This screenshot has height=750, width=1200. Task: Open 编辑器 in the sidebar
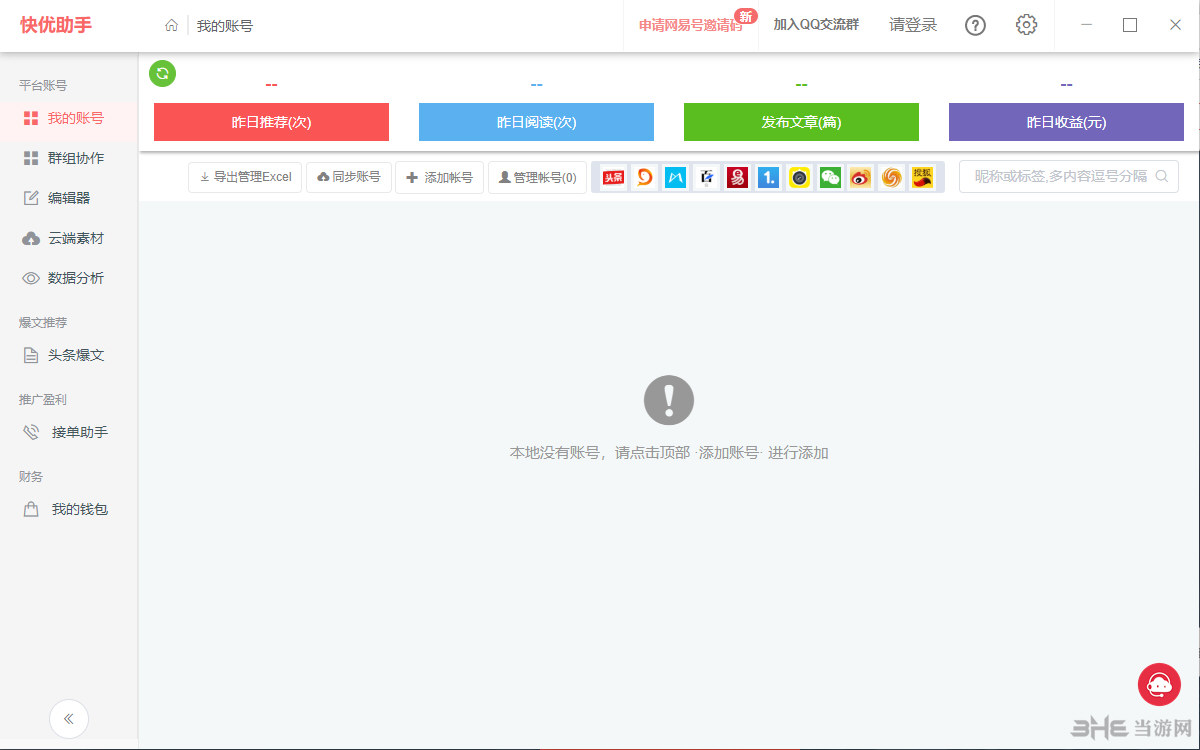point(68,197)
